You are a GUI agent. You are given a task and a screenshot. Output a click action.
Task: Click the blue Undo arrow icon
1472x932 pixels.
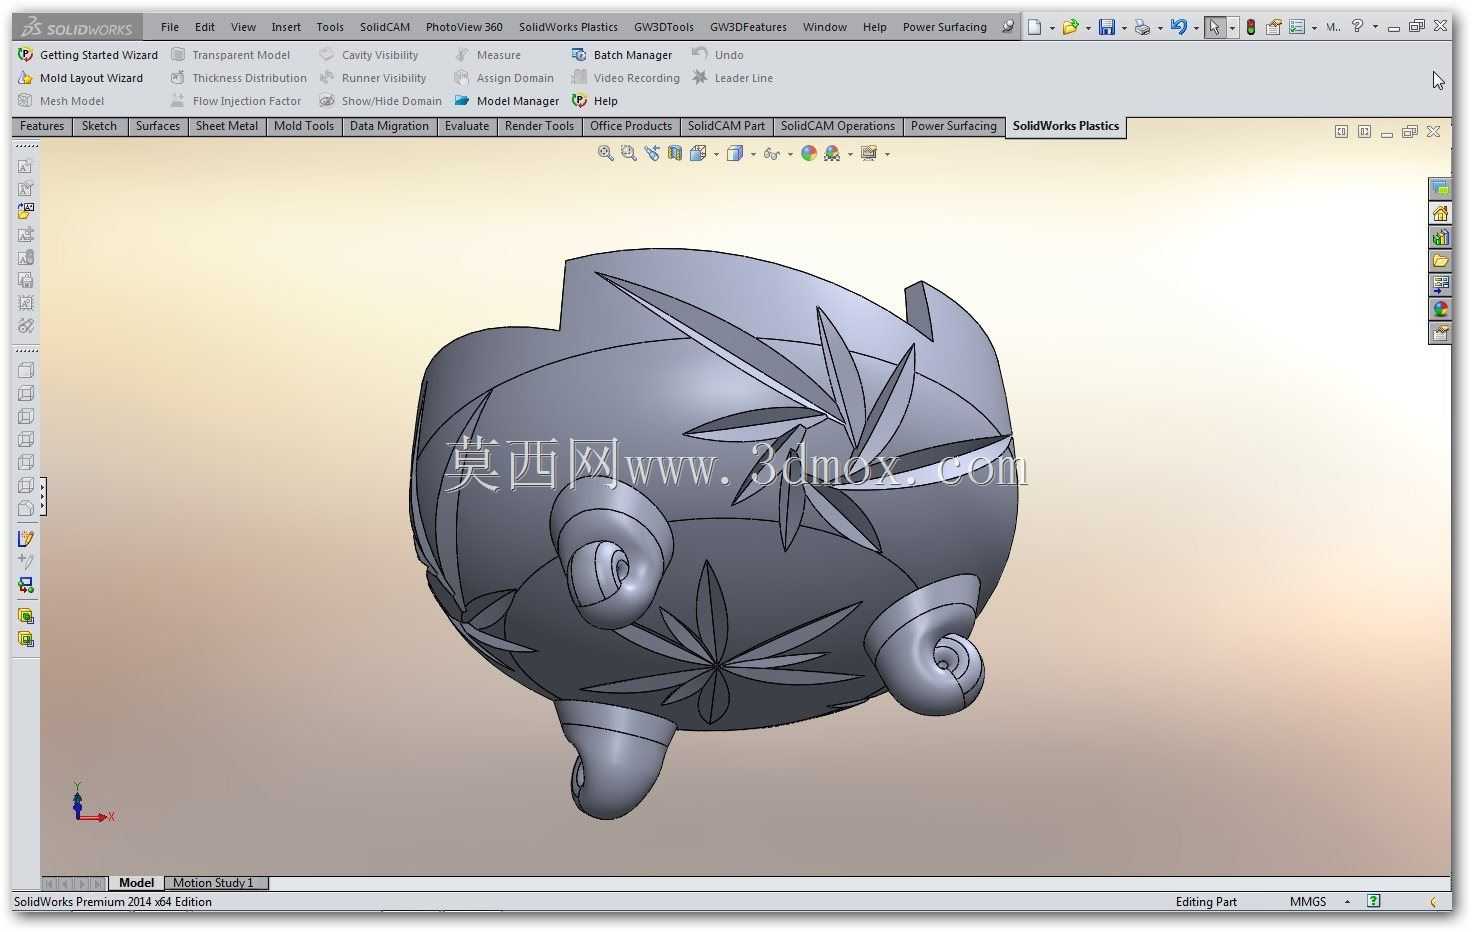pyautogui.click(x=1178, y=27)
